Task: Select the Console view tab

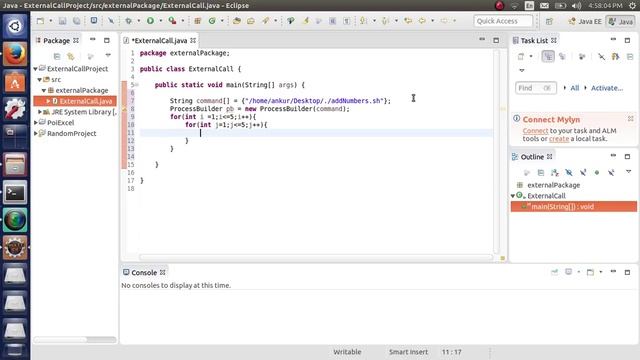Action: tap(144, 272)
